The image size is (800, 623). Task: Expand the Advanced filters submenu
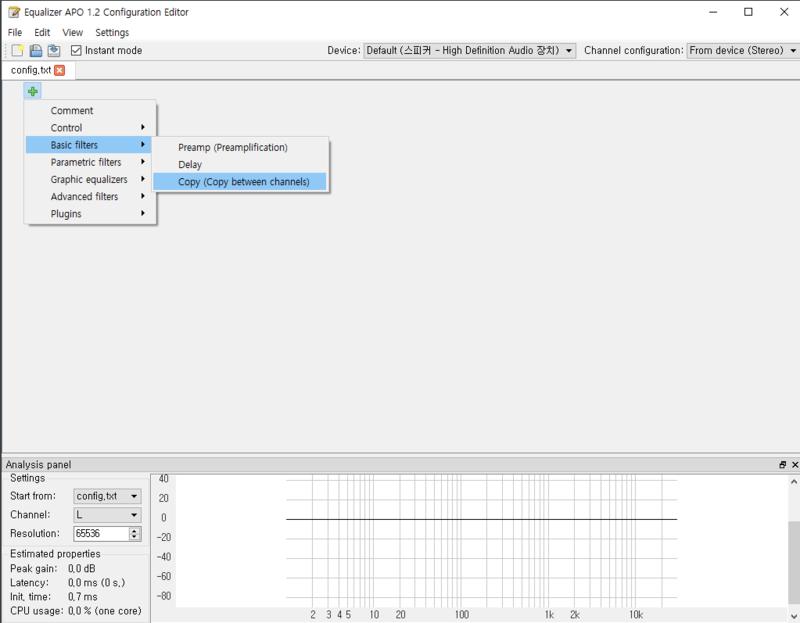pos(90,196)
